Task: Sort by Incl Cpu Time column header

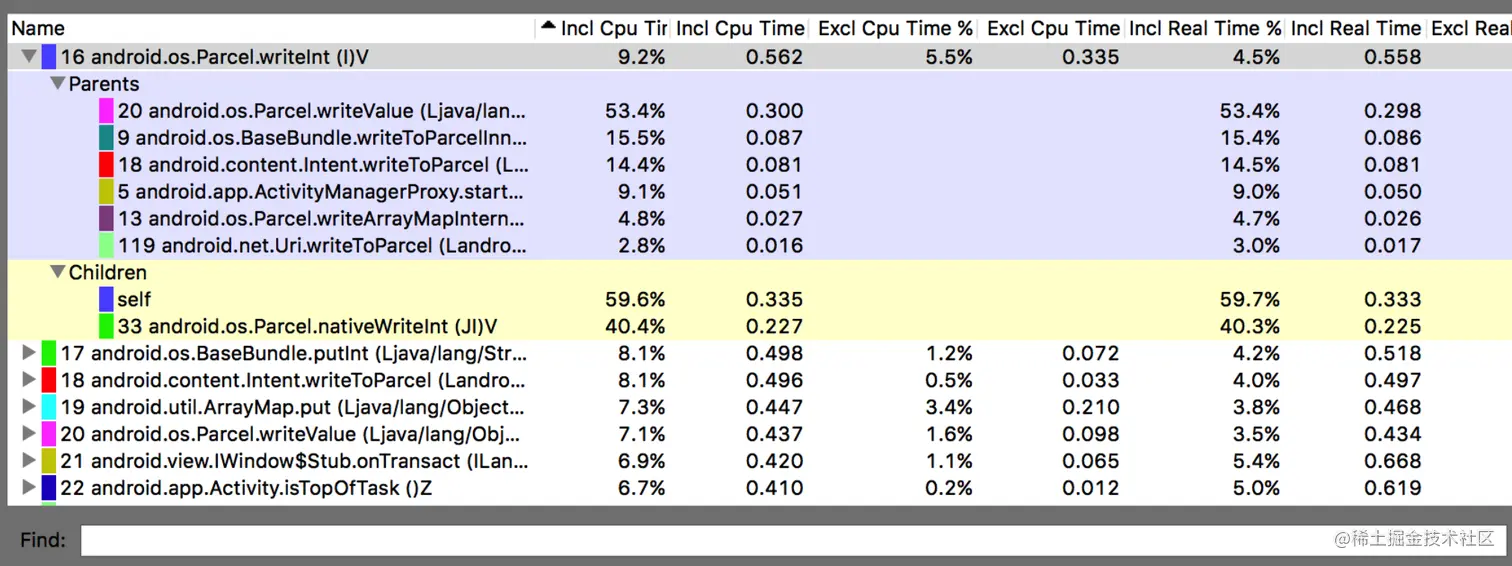Action: pos(740,28)
